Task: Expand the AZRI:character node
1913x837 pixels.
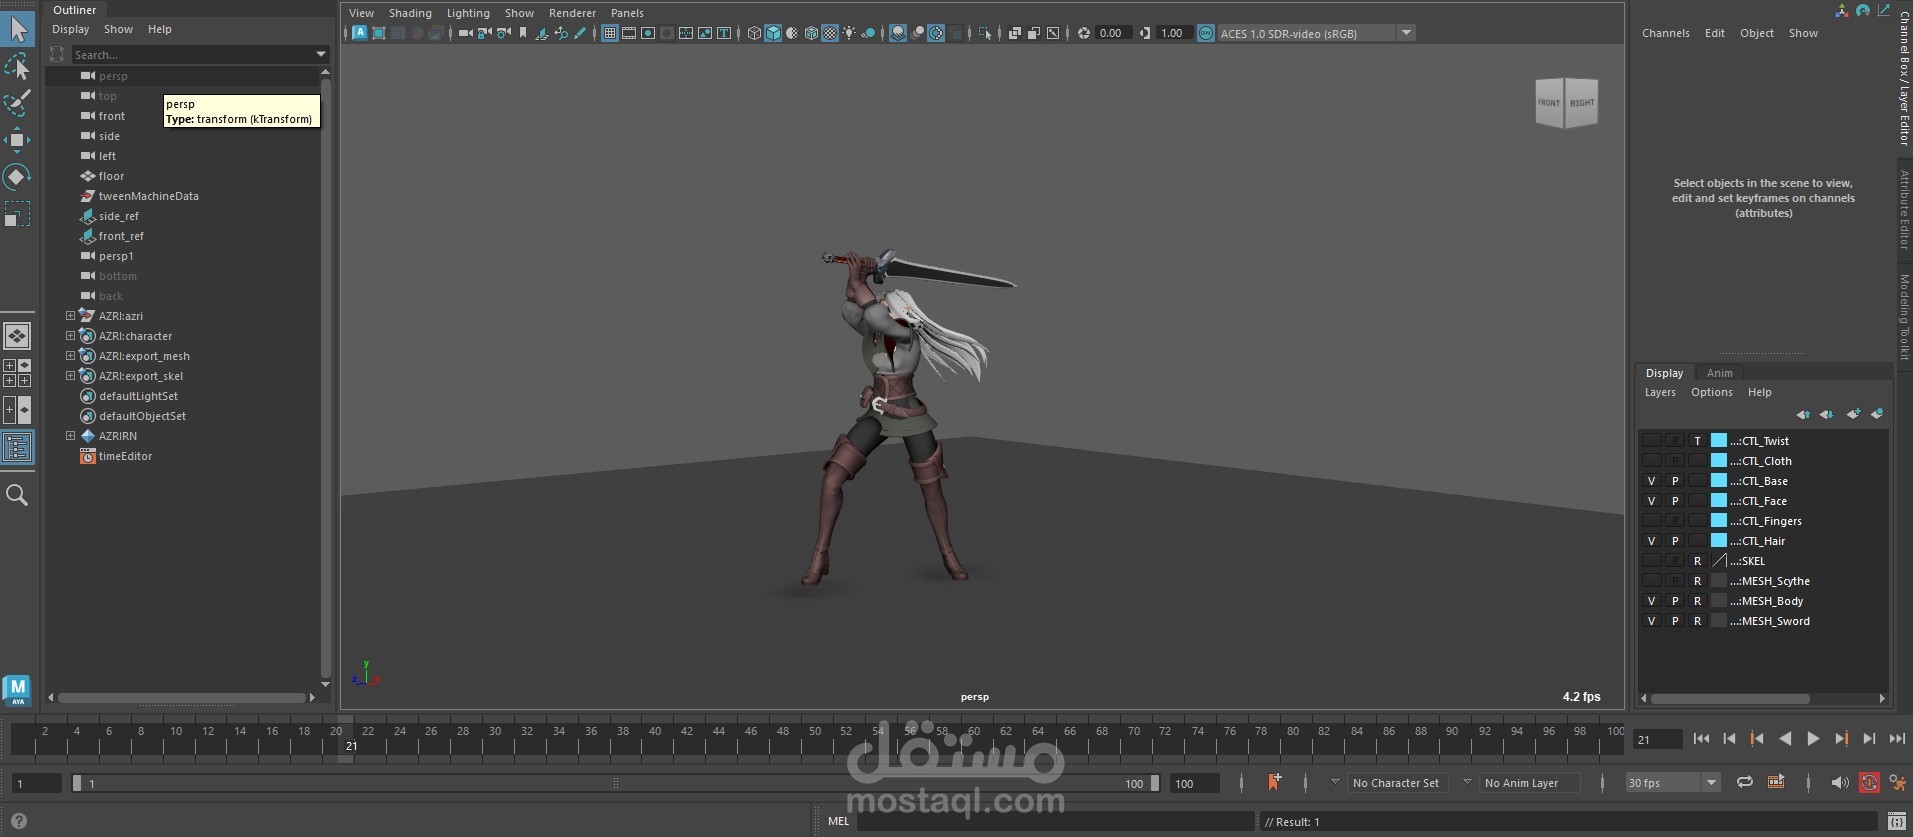Action: [70, 336]
